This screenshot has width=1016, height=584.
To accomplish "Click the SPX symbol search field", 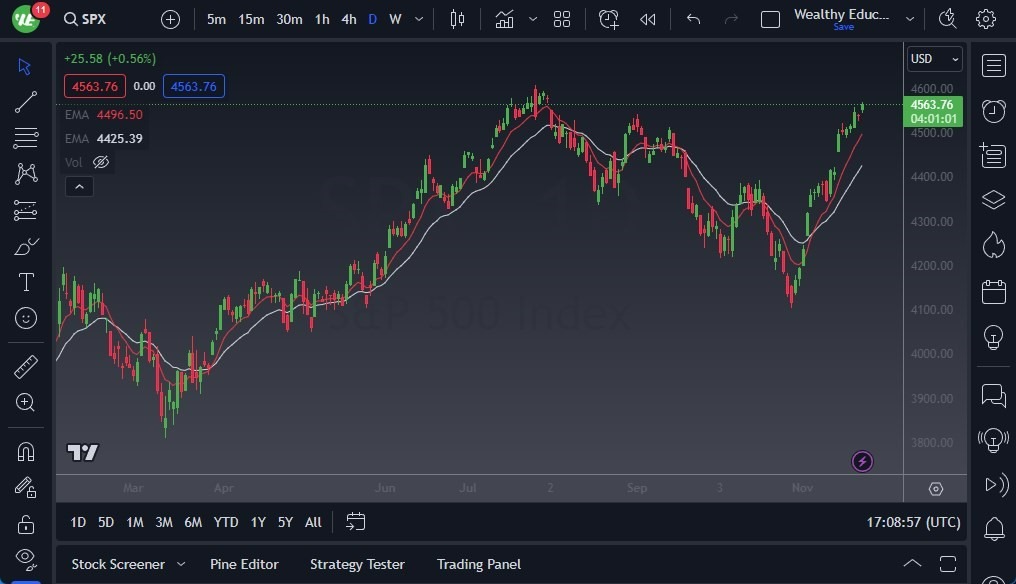I will [86, 18].
